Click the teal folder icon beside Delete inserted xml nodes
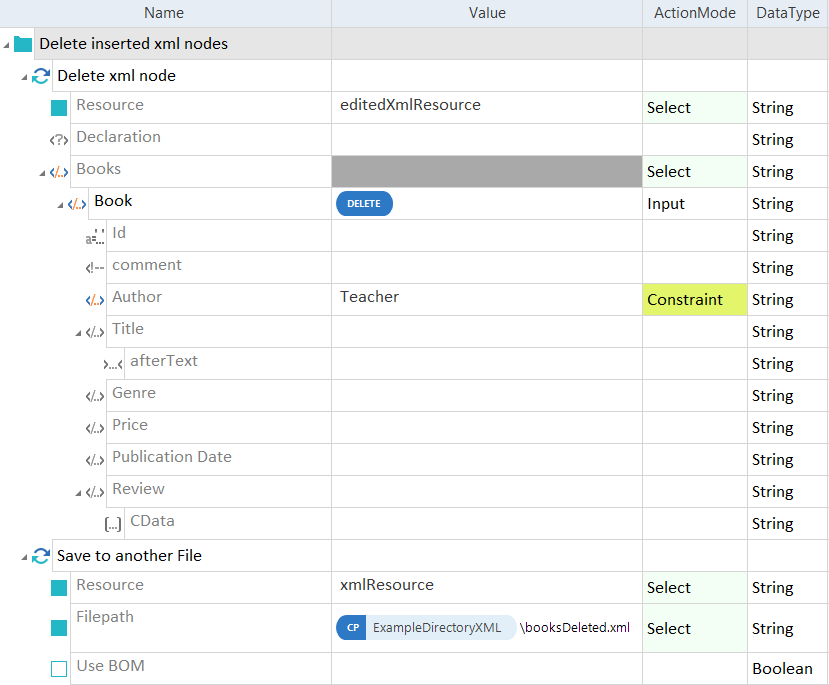The image size is (829, 685). pyautogui.click(x=23, y=44)
